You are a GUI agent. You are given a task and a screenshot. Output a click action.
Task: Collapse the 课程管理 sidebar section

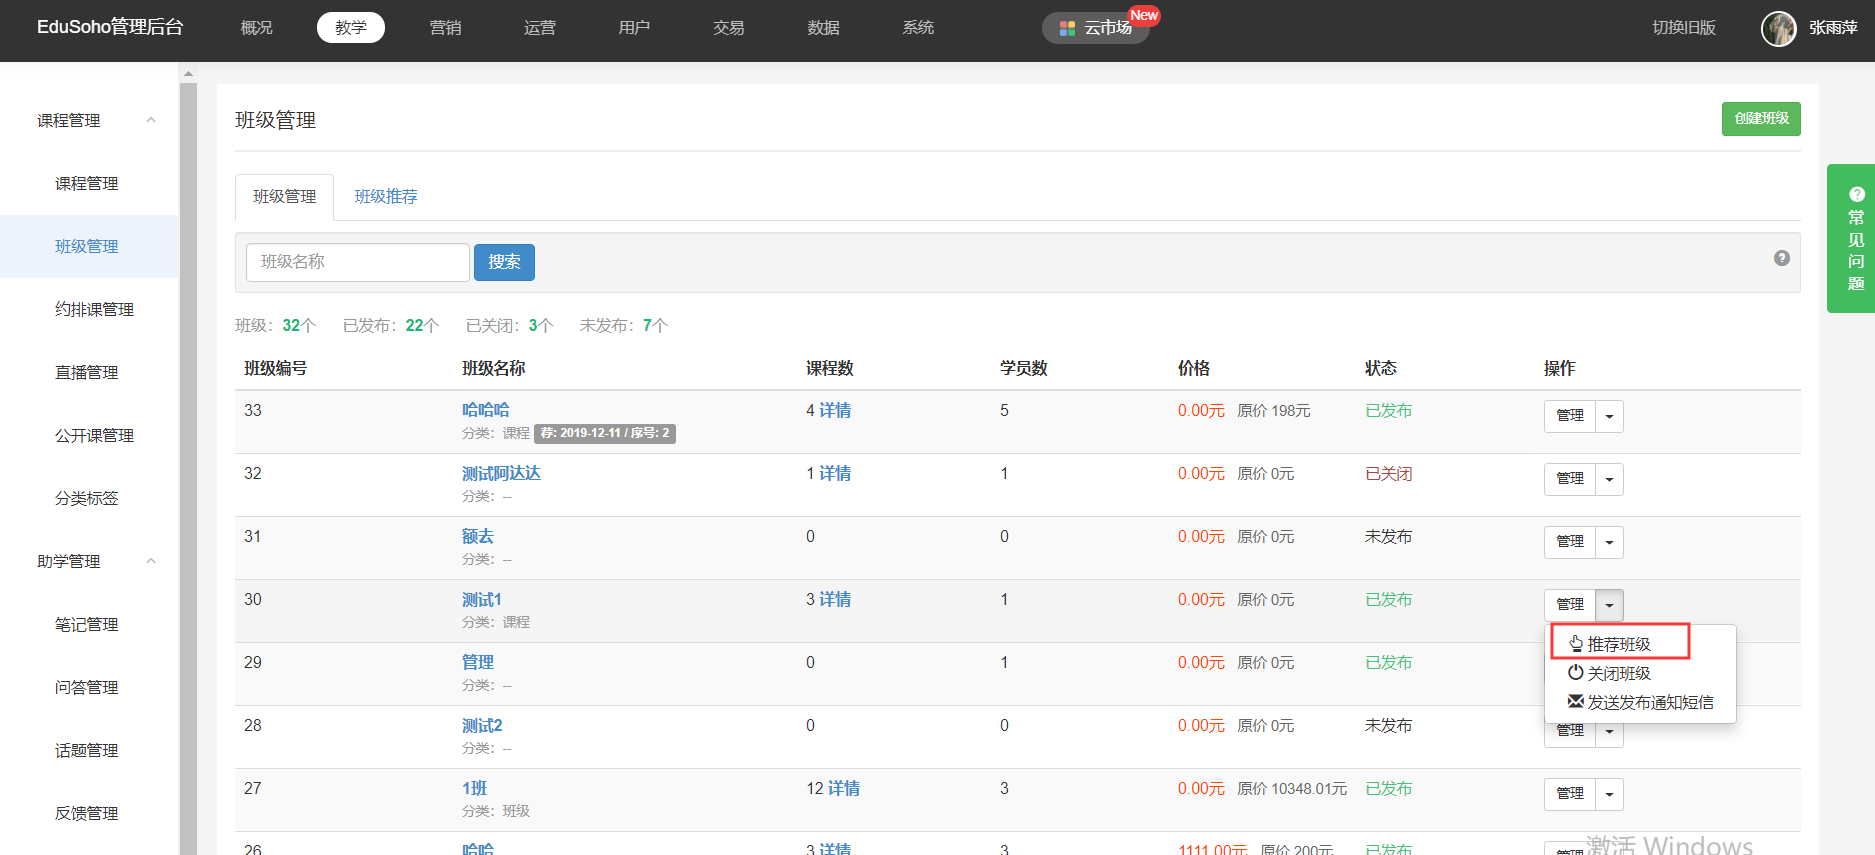tap(151, 120)
